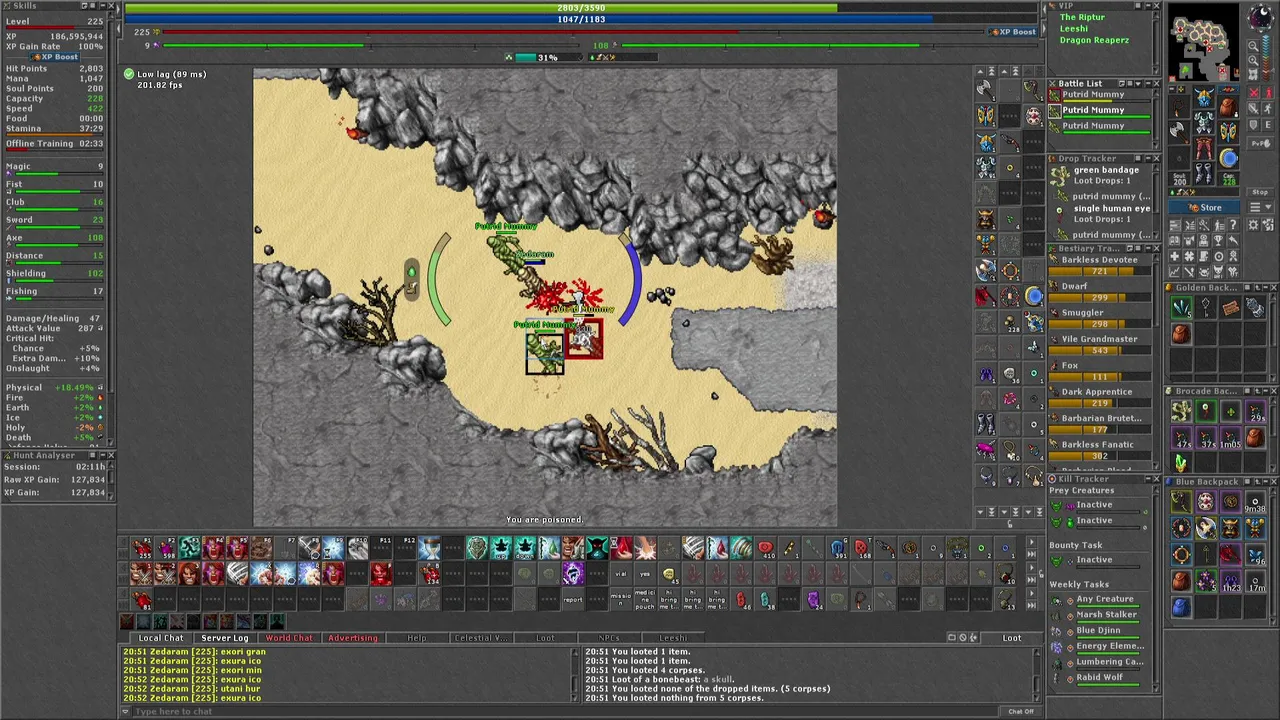Screen dimensions: 1280x720
Task: Close the Hunt Analyser panel
Action: click(110, 455)
